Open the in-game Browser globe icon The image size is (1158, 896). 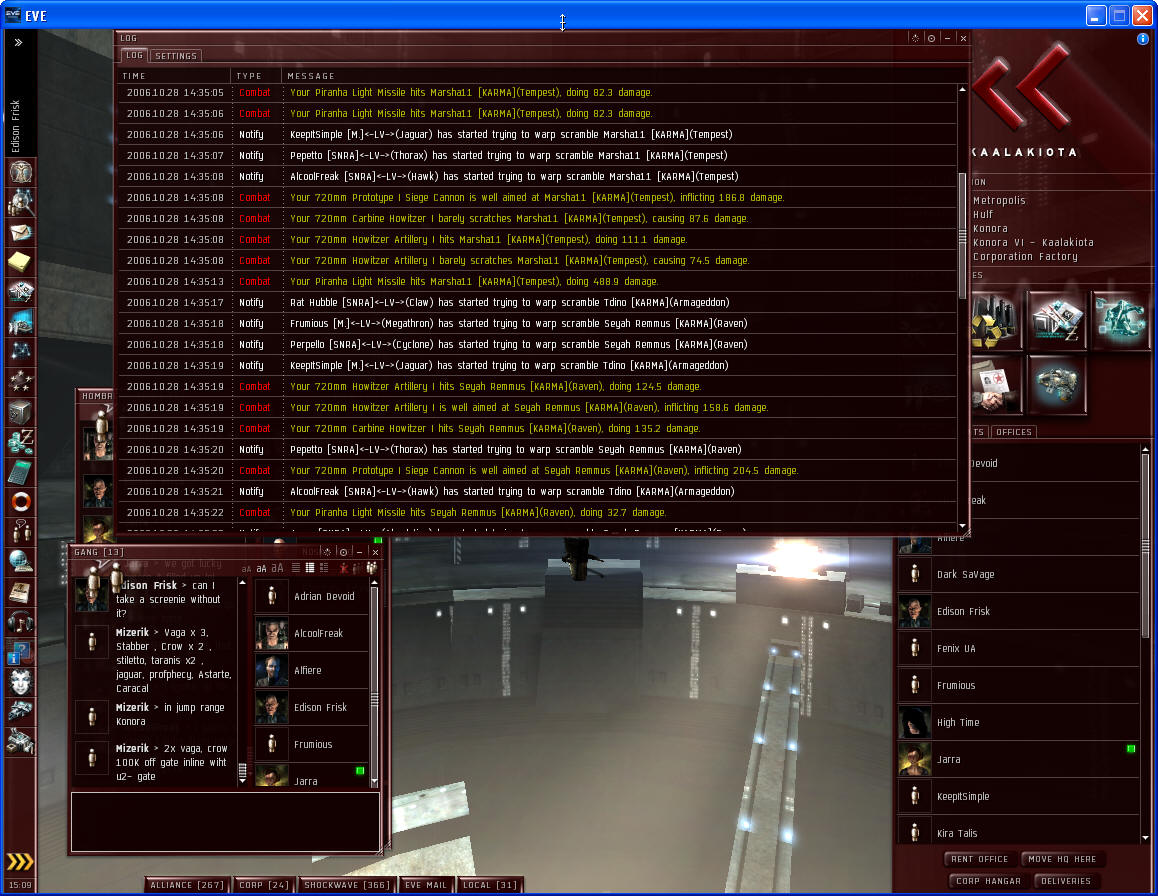[21, 561]
